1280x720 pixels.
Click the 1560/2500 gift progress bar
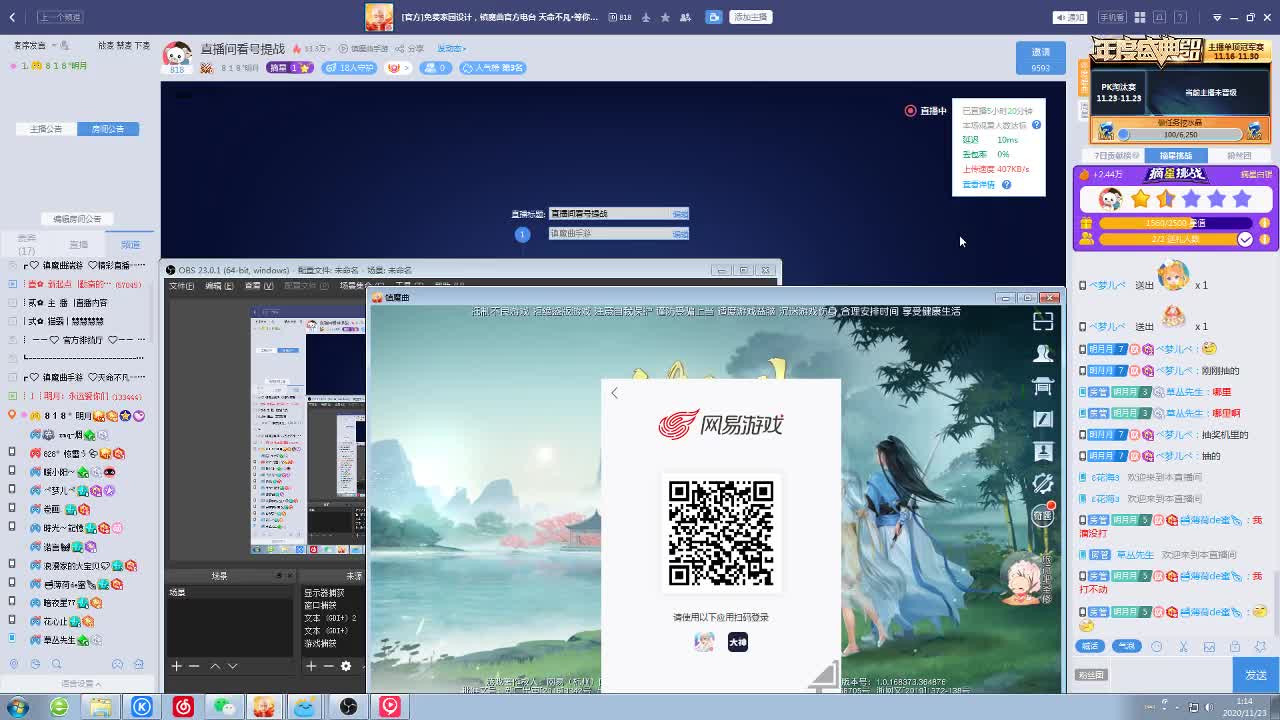[1176, 223]
